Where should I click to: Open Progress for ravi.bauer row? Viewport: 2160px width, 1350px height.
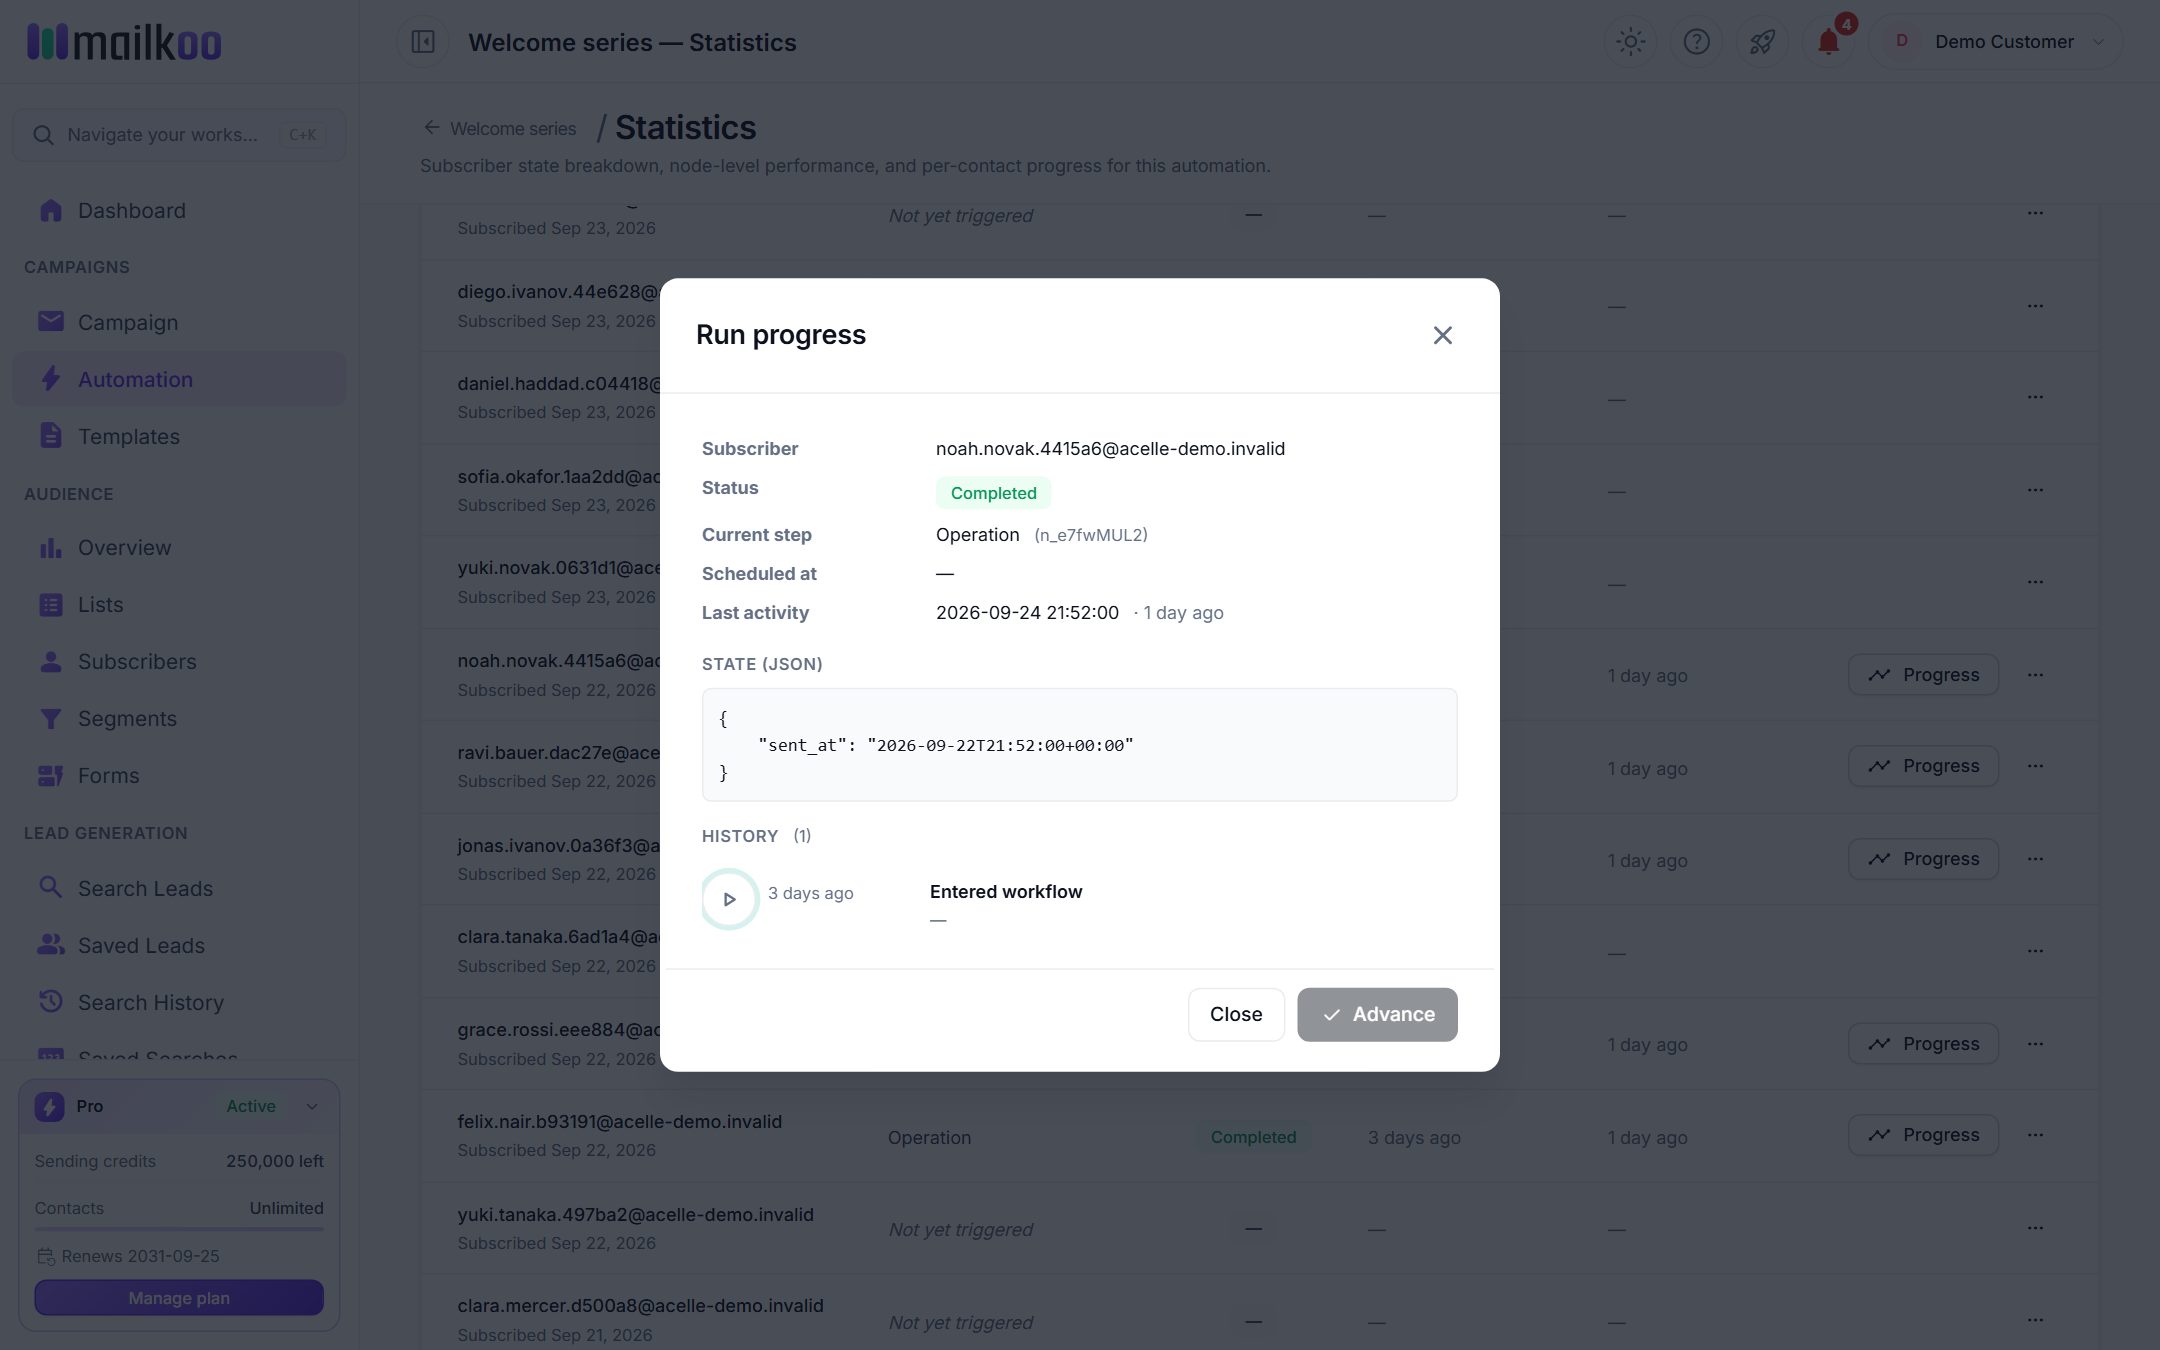pyautogui.click(x=1923, y=766)
